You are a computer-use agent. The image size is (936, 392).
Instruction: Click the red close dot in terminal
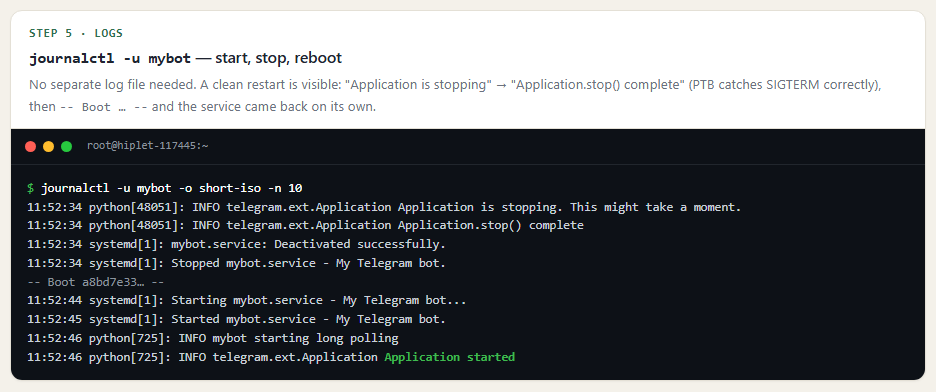tap(30, 146)
